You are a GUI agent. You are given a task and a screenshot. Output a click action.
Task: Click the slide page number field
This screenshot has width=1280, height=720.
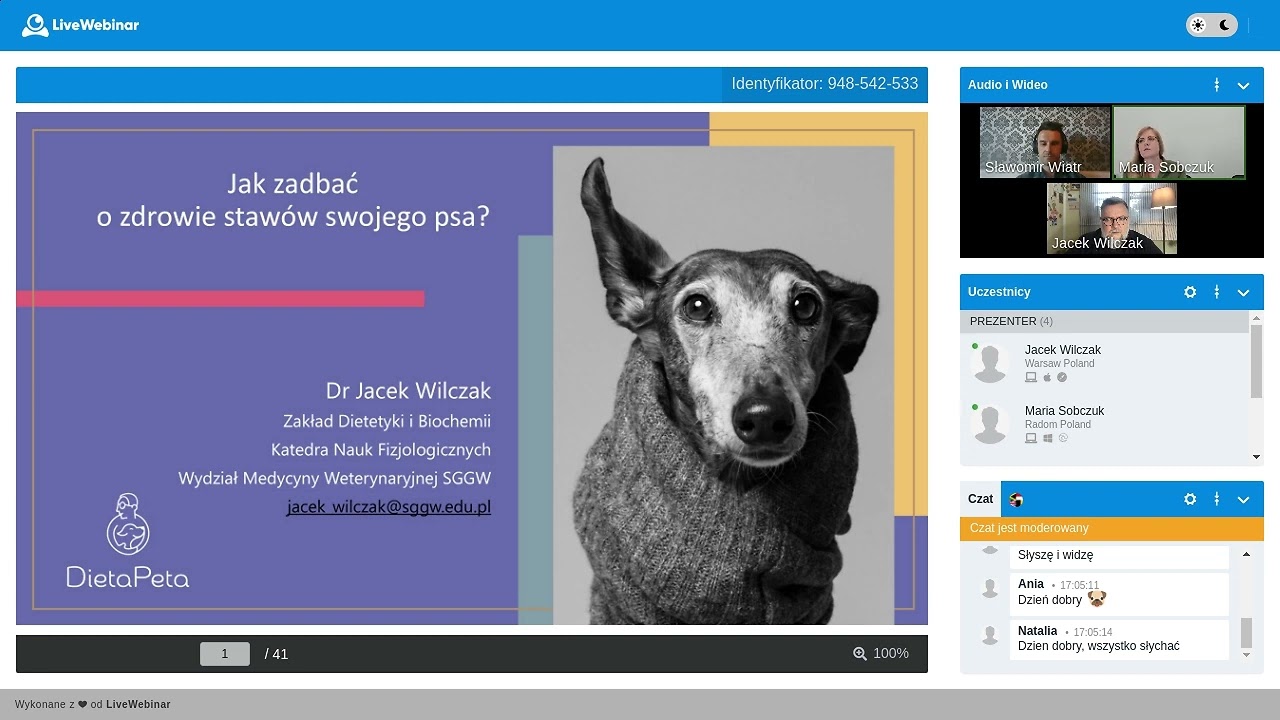pyautogui.click(x=225, y=654)
